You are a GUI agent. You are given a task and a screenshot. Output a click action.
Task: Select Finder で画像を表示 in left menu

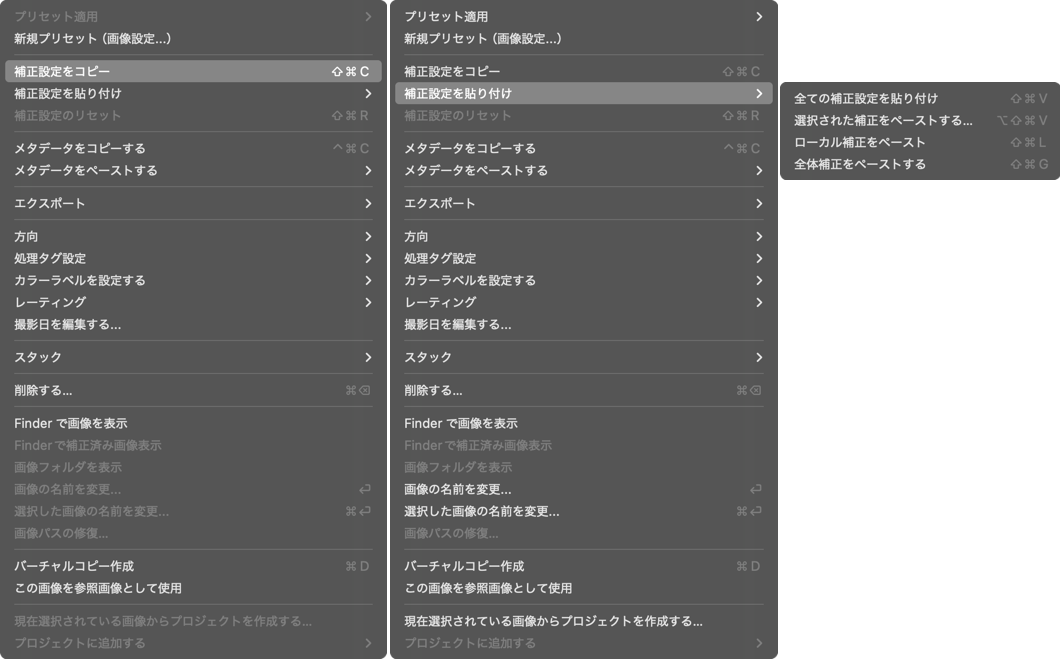pyautogui.click(x=193, y=423)
